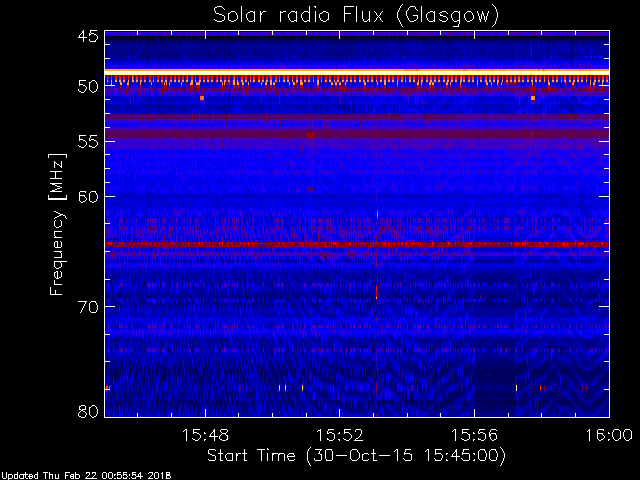Click the plot title "Solar radio Flux (Glasgow)"
This screenshot has width=640, height=480.
356,16
